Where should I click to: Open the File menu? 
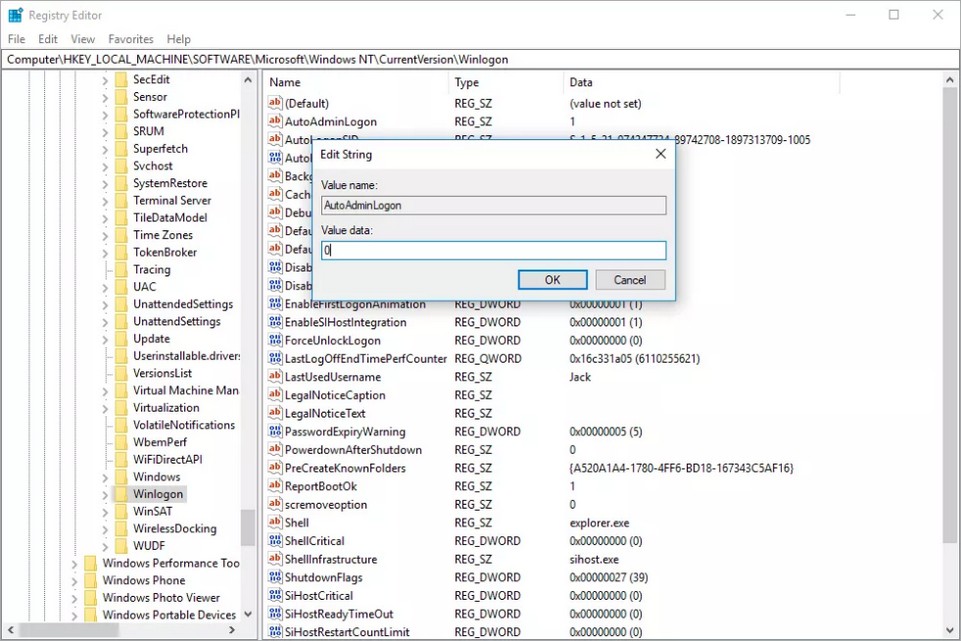point(17,39)
